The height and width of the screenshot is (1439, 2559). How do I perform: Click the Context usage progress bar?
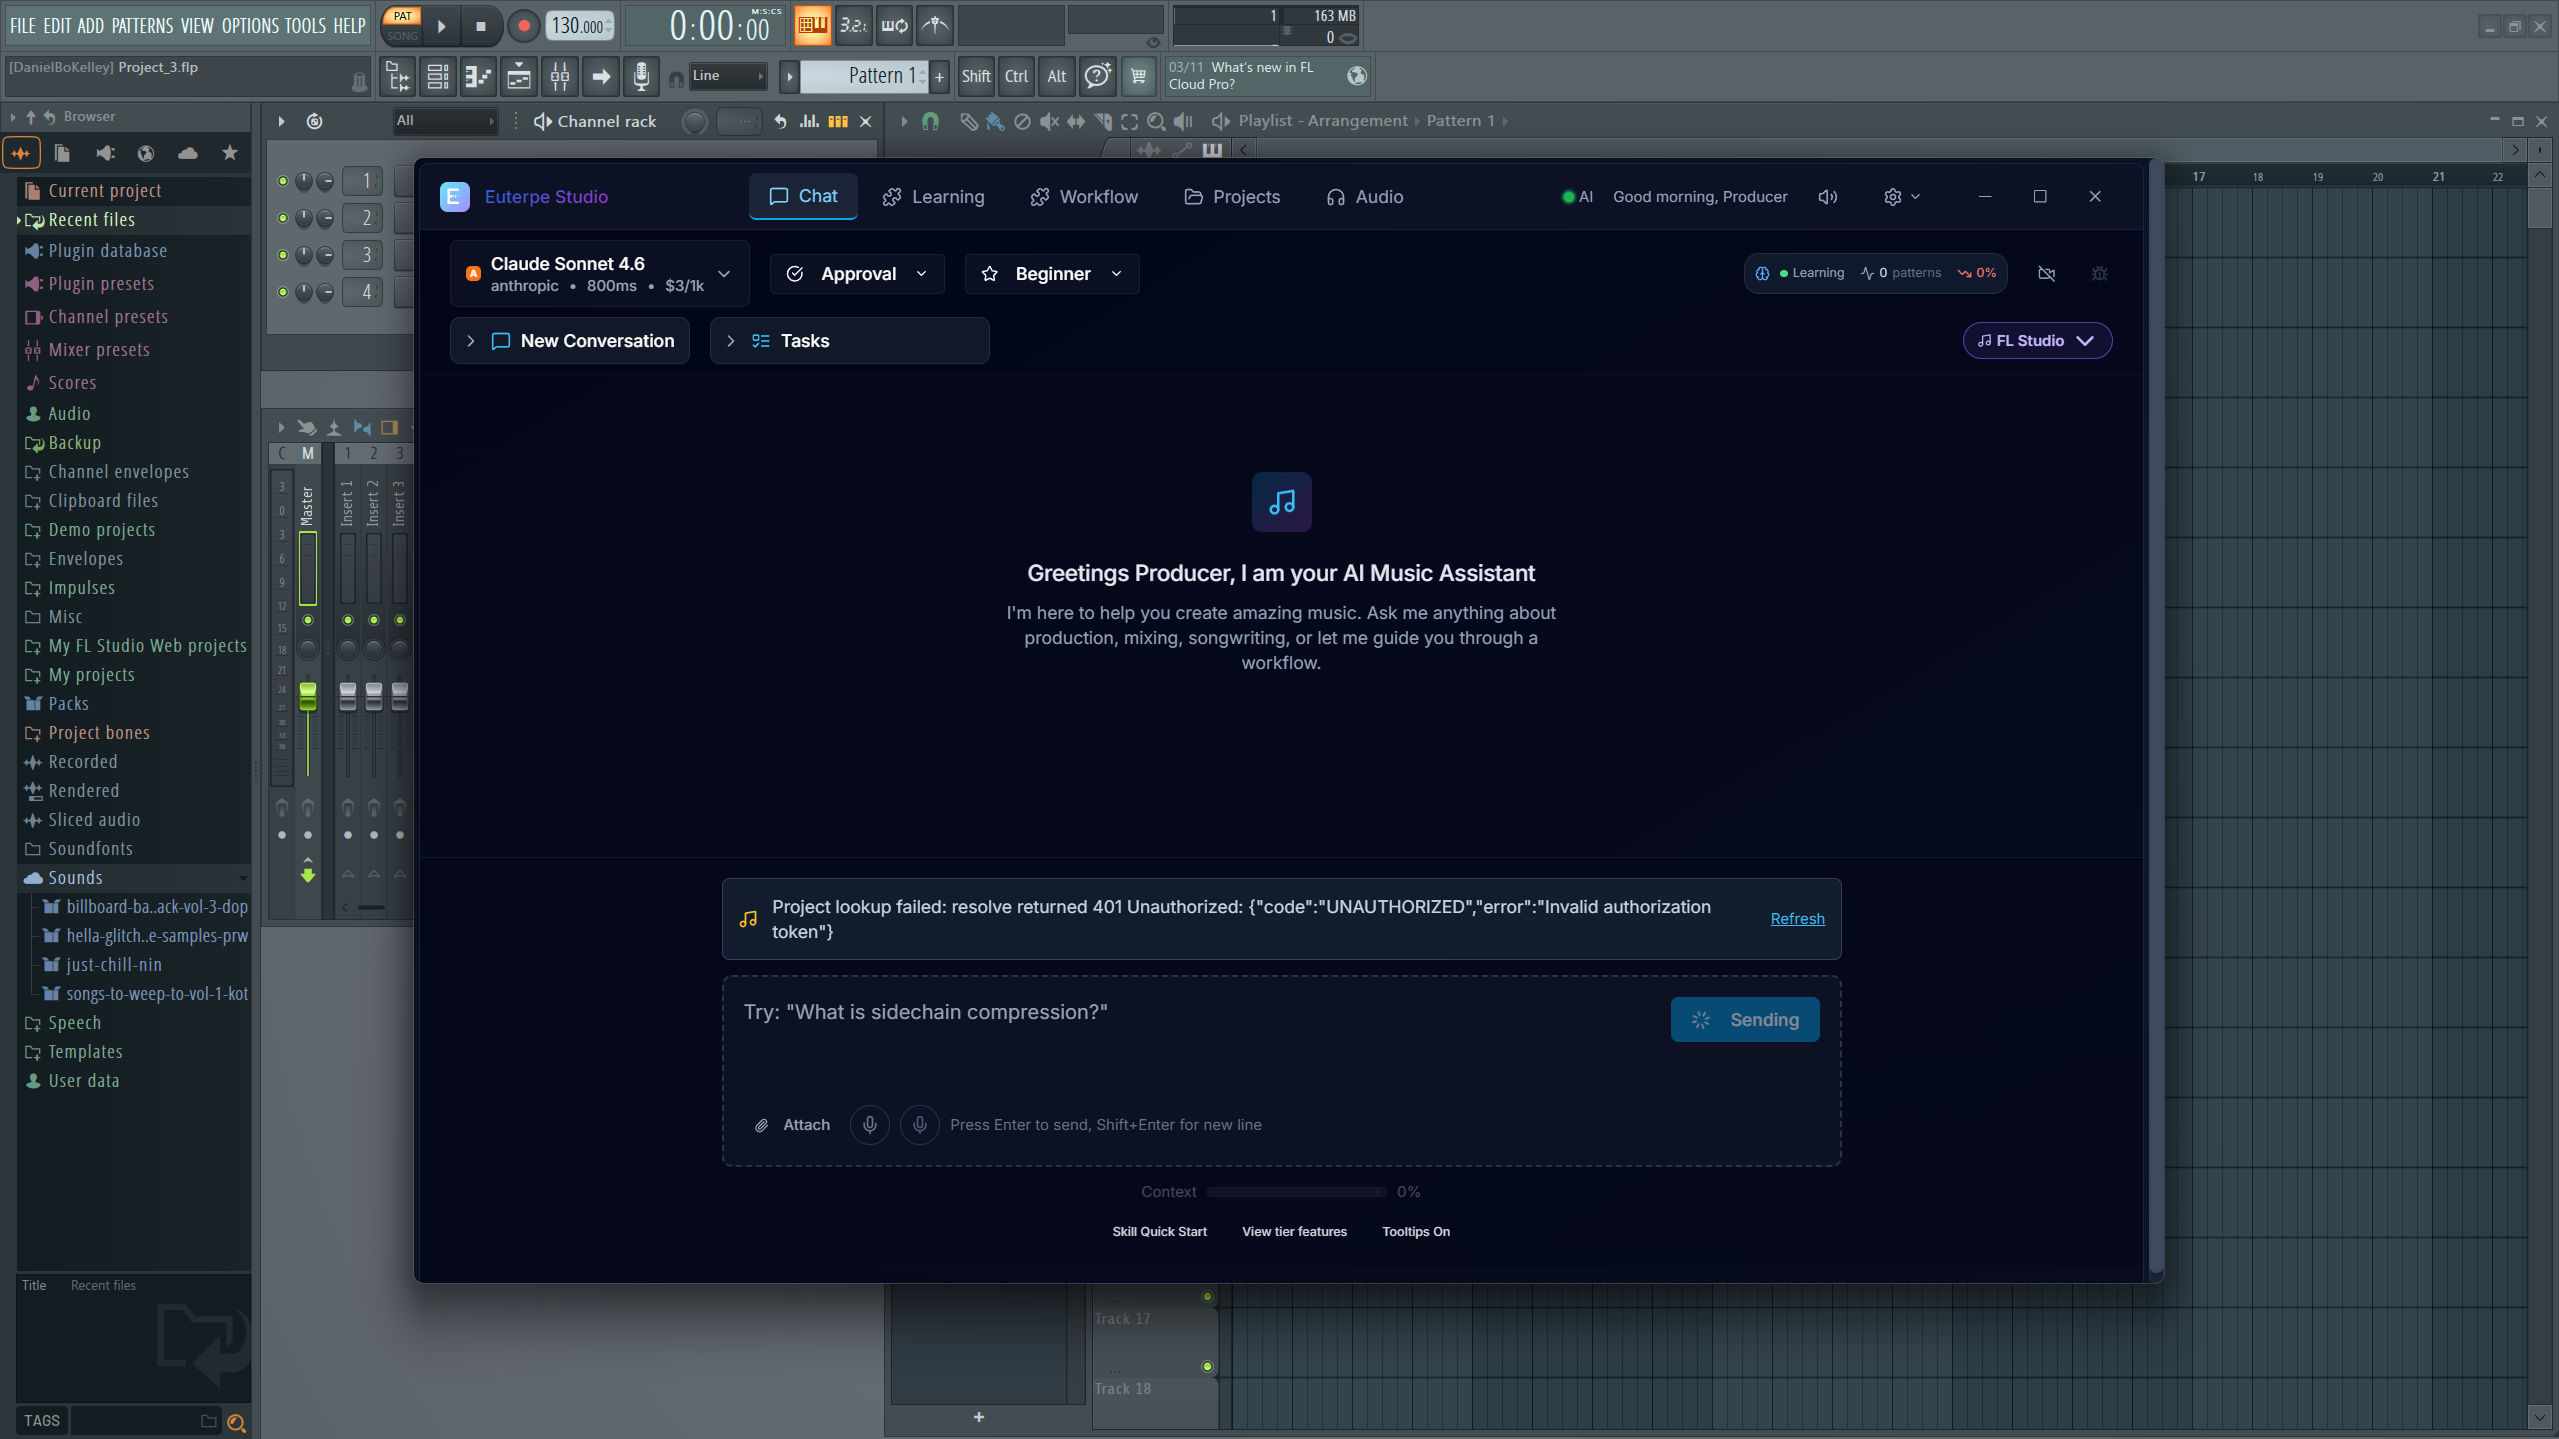point(1296,1192)
